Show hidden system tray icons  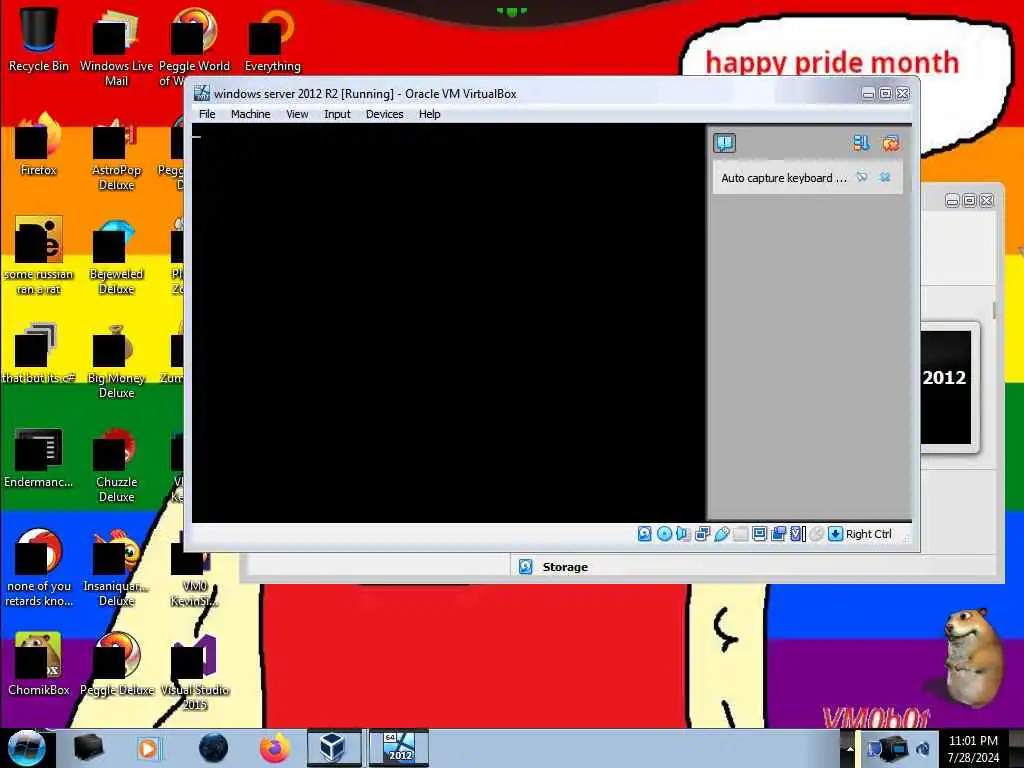coord(850,748)
